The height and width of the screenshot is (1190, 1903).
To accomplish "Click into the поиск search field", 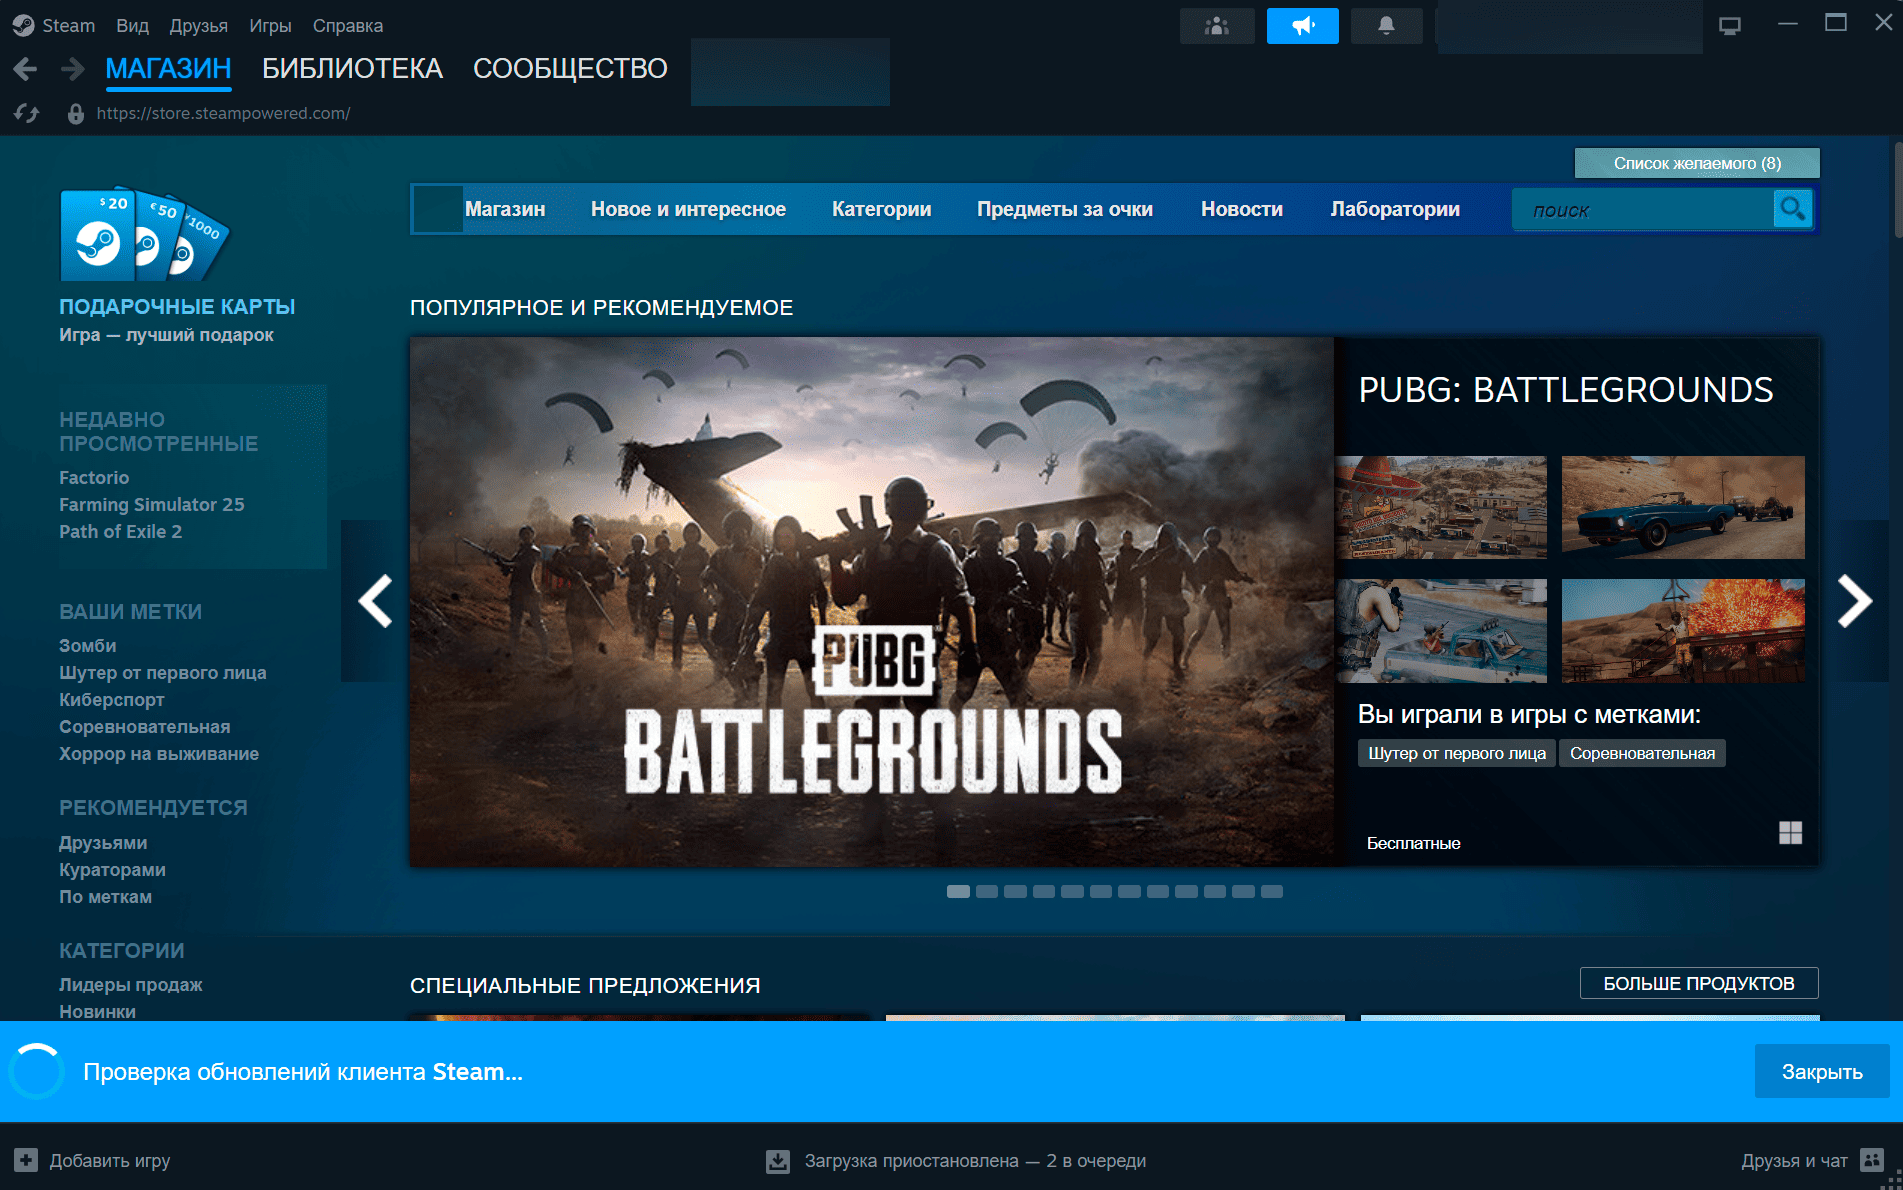I will point(1642,210).
